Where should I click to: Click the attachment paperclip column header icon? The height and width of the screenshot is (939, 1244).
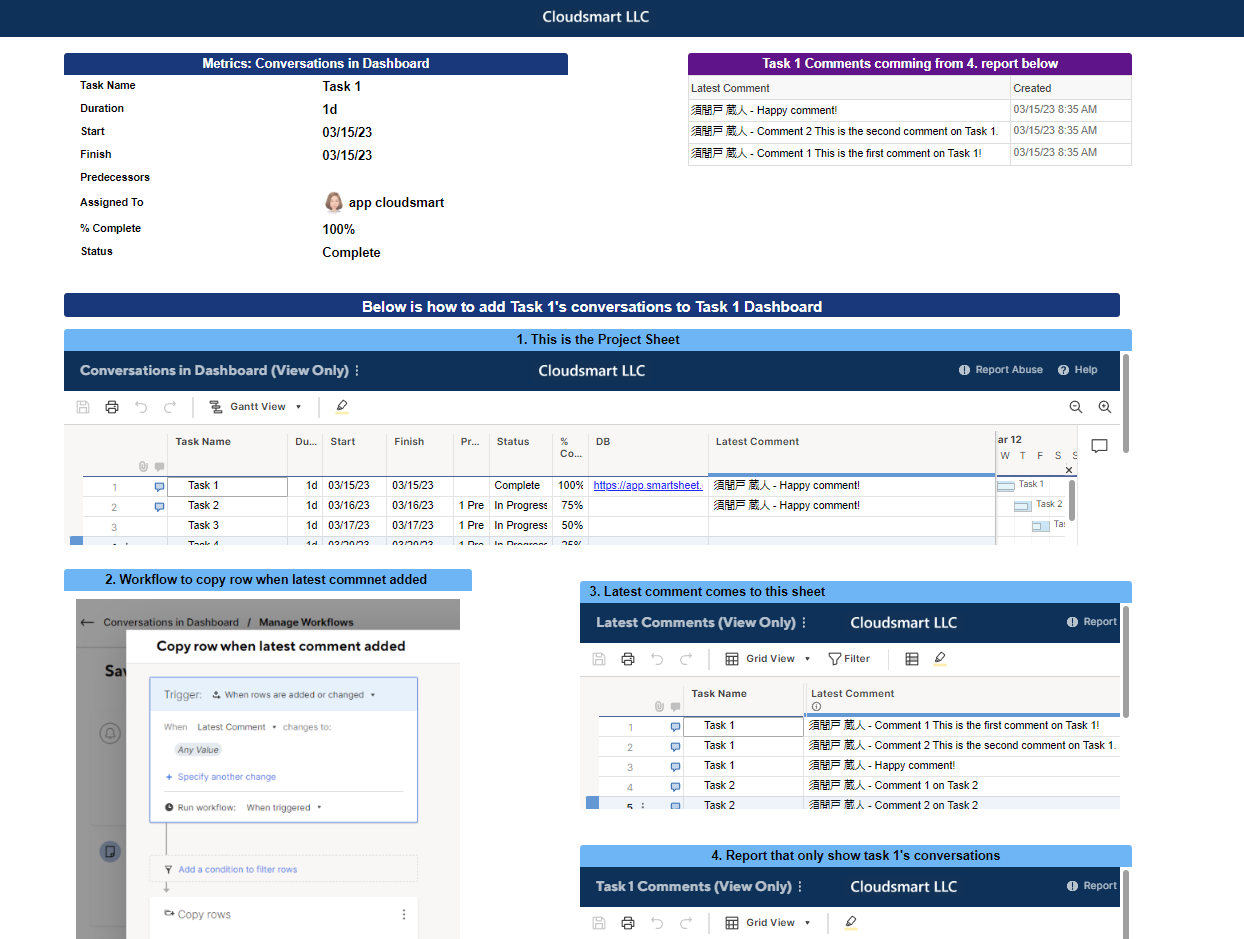[x=143, y=466]
